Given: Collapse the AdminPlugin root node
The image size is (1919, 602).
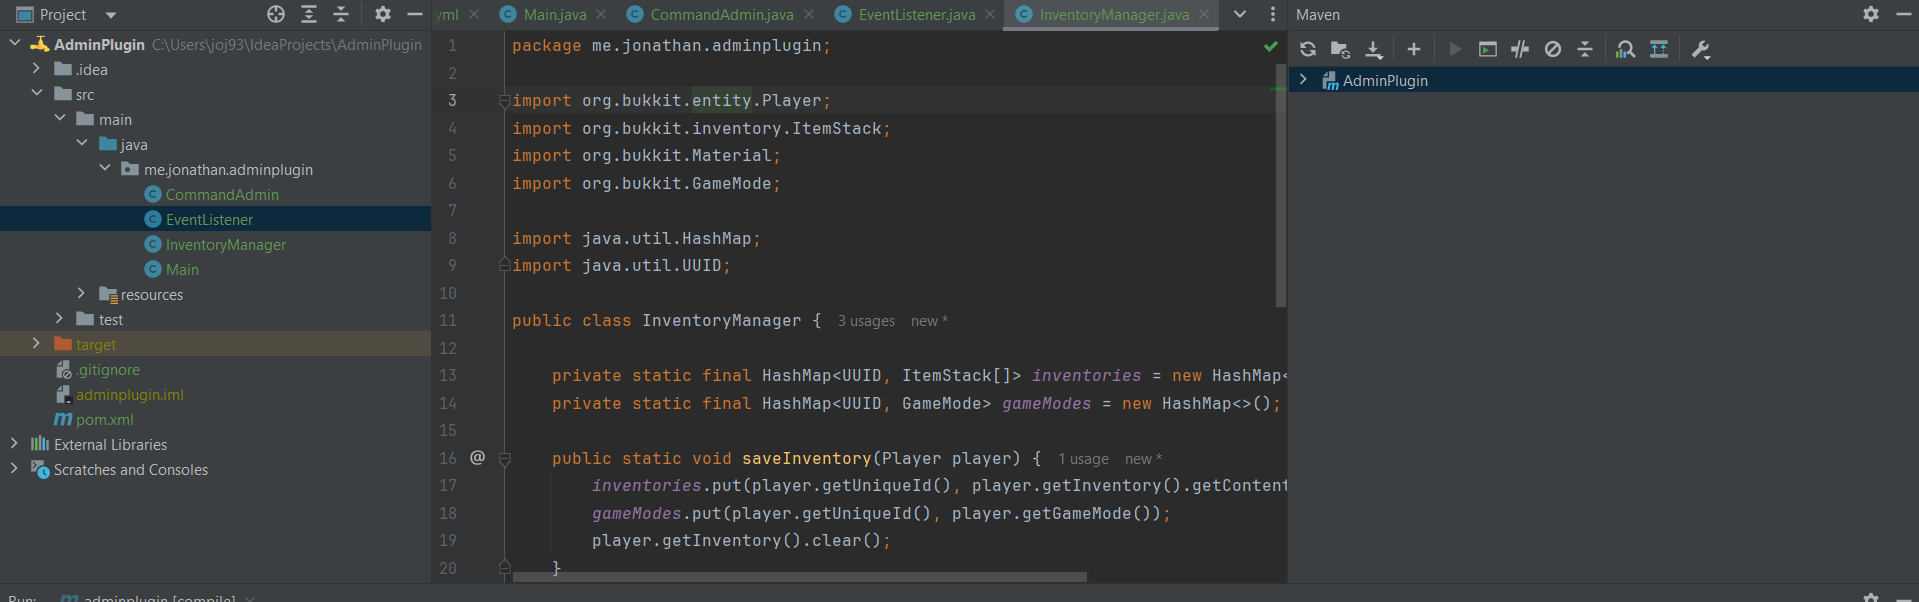Looking at the screenshot, I should tap(14, 43).
